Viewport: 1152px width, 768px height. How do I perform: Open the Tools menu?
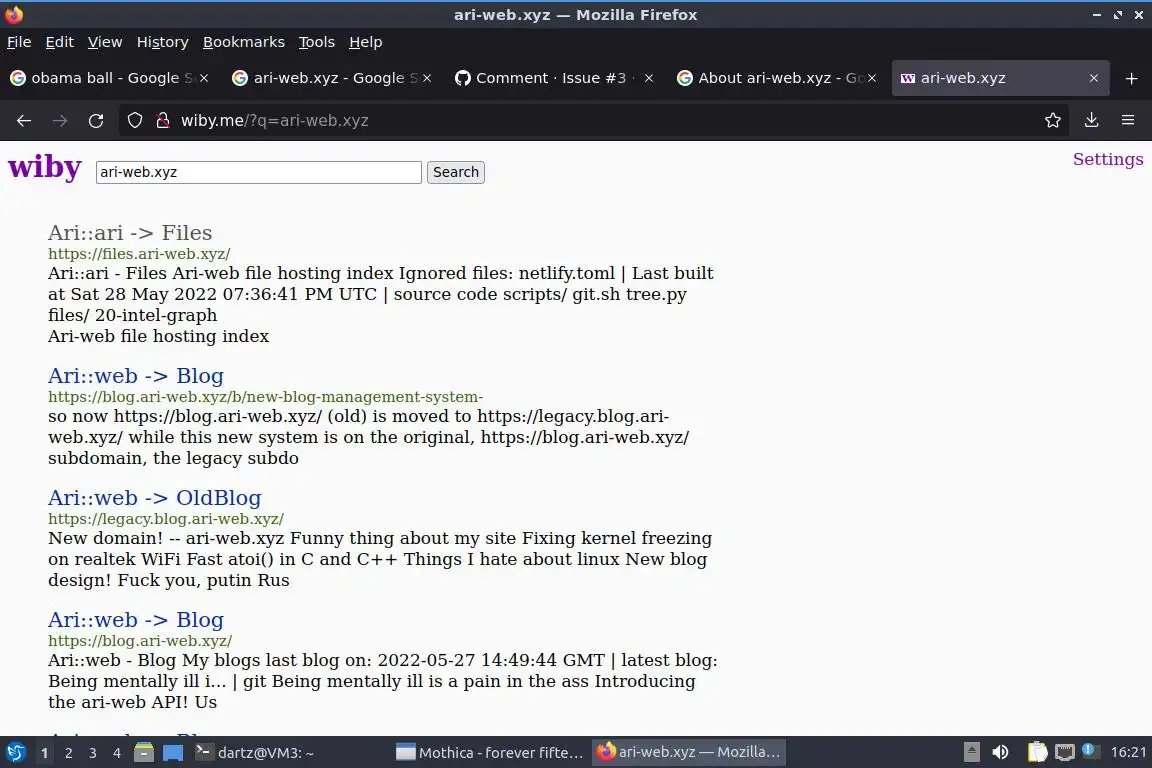click(x=317, y=42)
